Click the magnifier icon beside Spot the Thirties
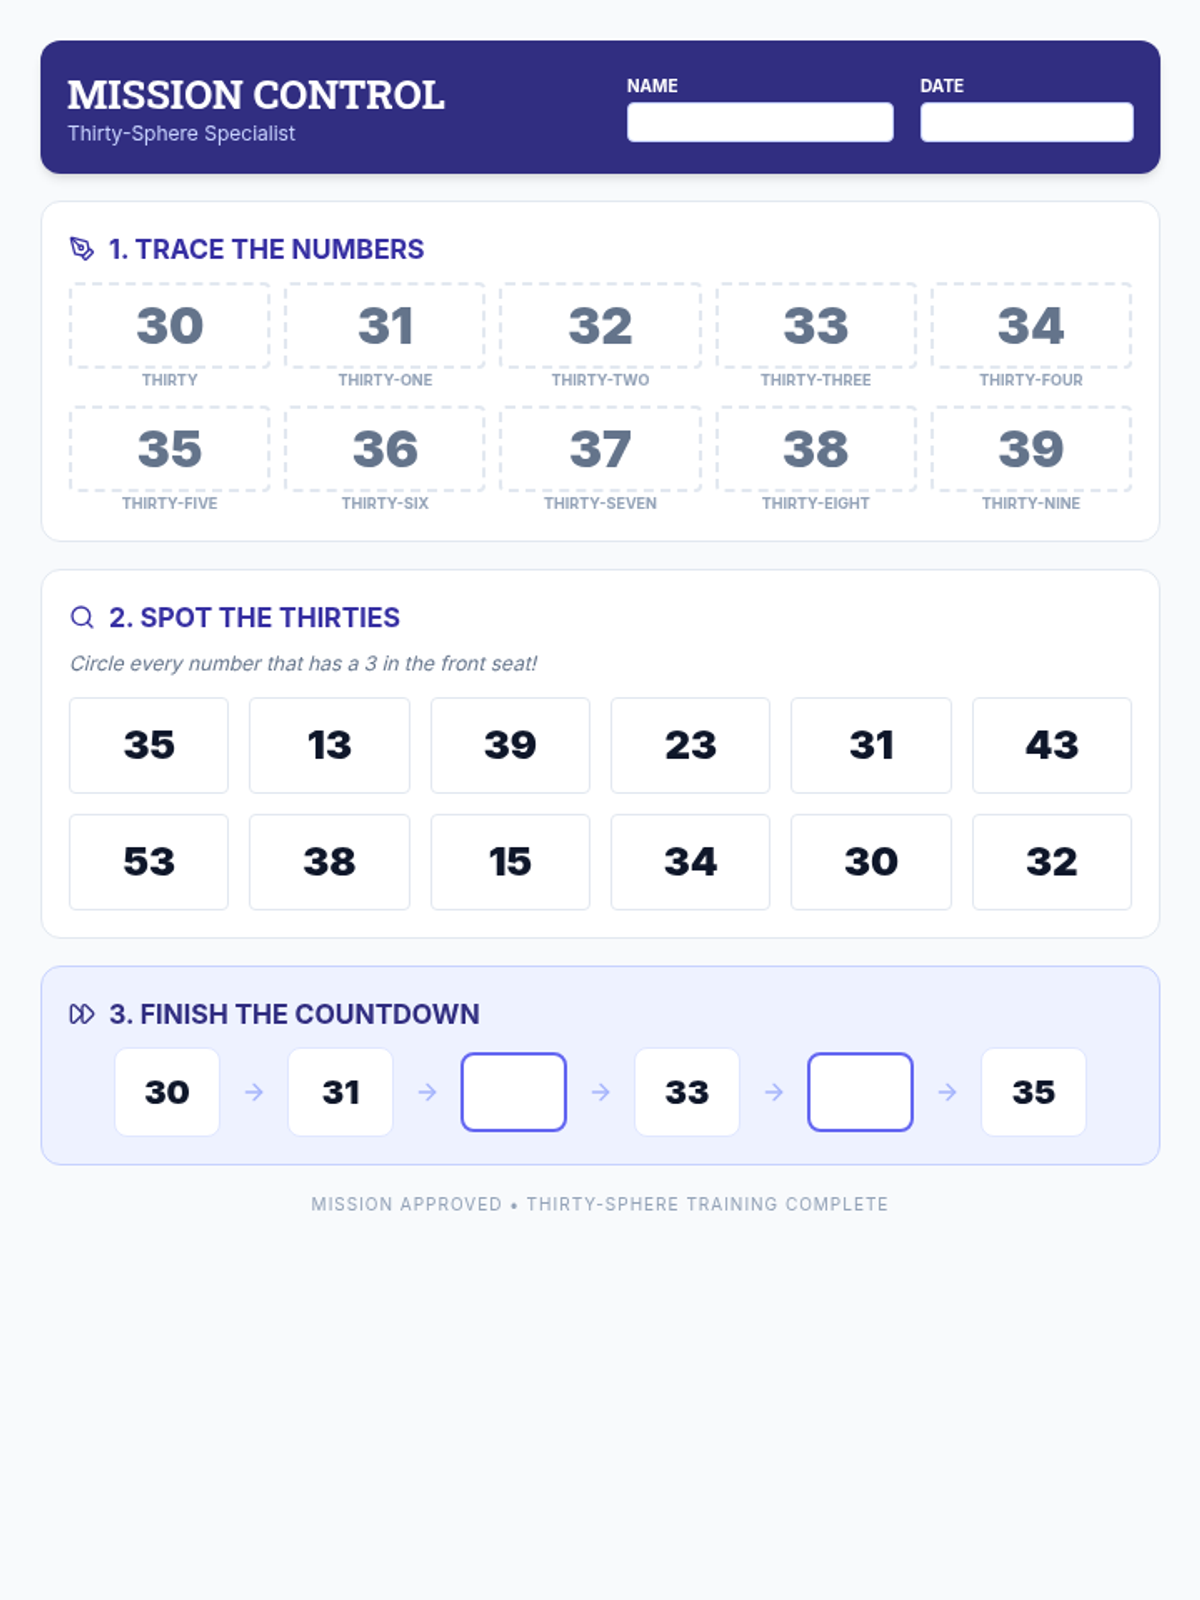 point(82,617)
